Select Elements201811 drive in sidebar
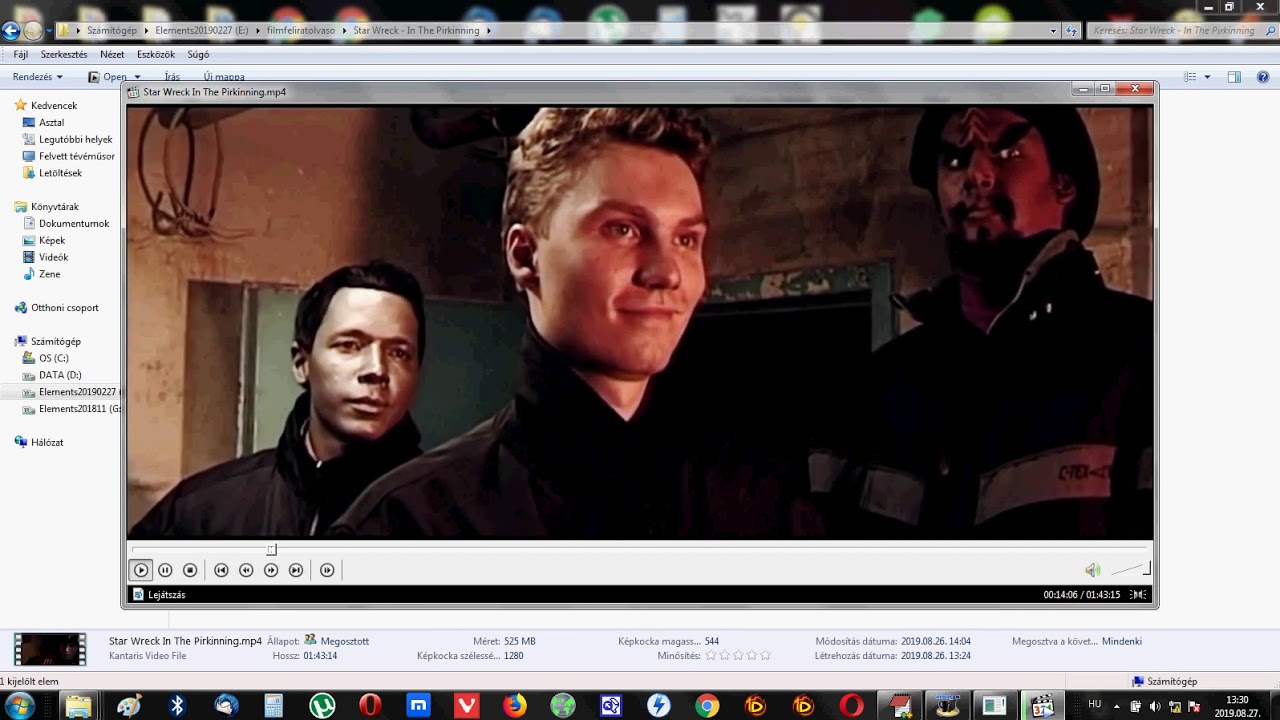1280x720 pixels. 80,409
